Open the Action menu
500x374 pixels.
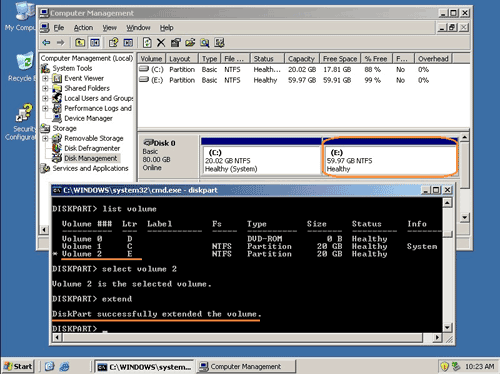pos(83,28)
